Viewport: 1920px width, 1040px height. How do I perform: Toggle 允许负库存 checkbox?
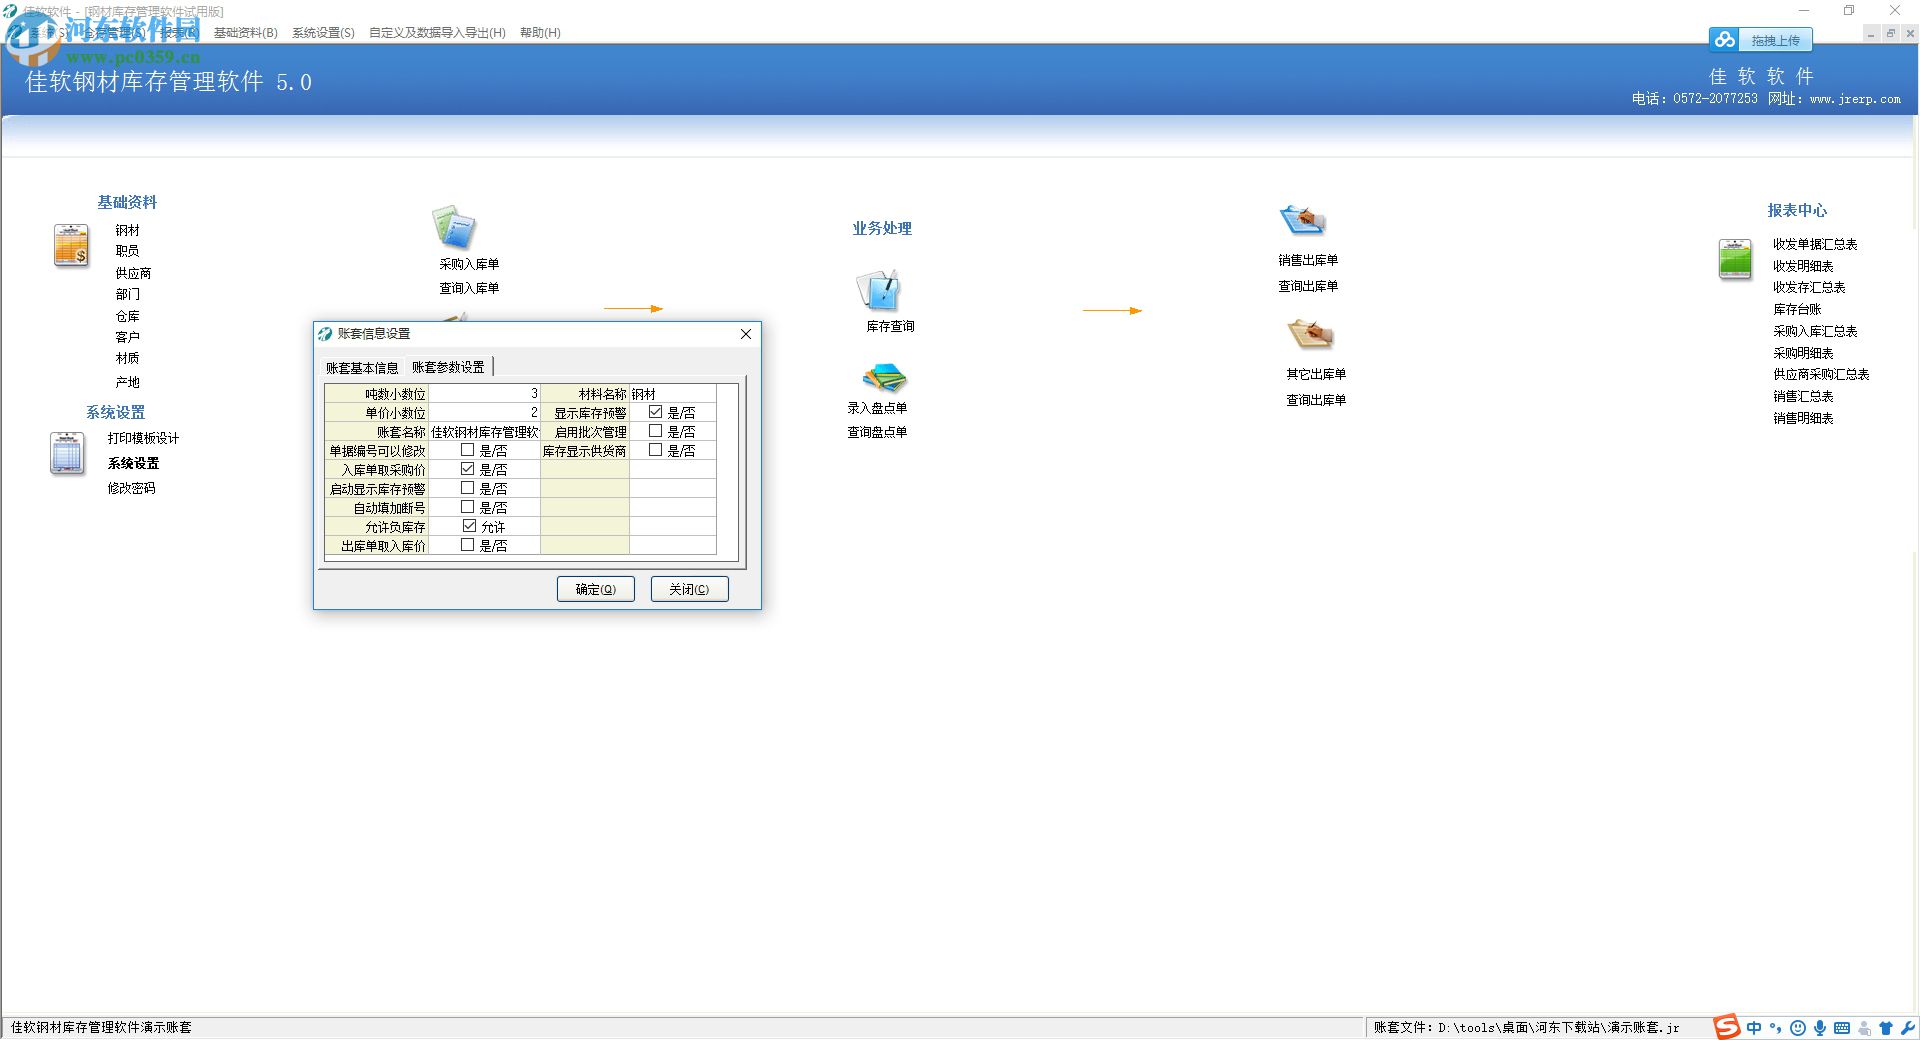(x=469, y=526)
